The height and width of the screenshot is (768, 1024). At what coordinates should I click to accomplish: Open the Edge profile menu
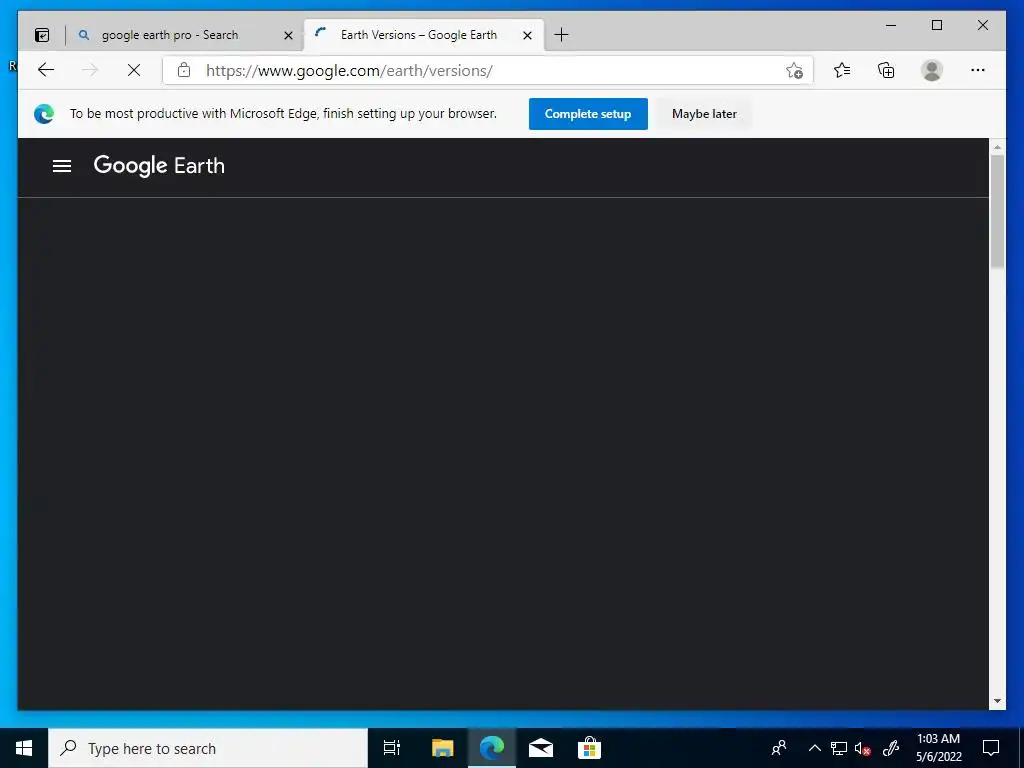coord(932,70)
